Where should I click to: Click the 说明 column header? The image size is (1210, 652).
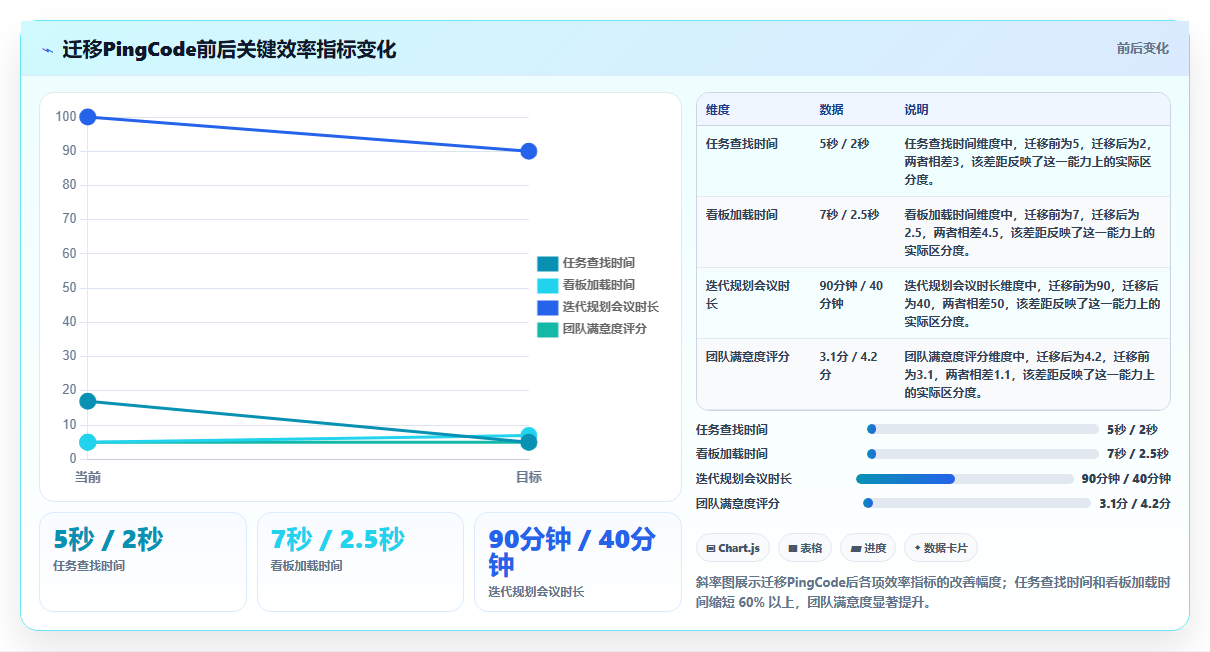pos(917,109)
